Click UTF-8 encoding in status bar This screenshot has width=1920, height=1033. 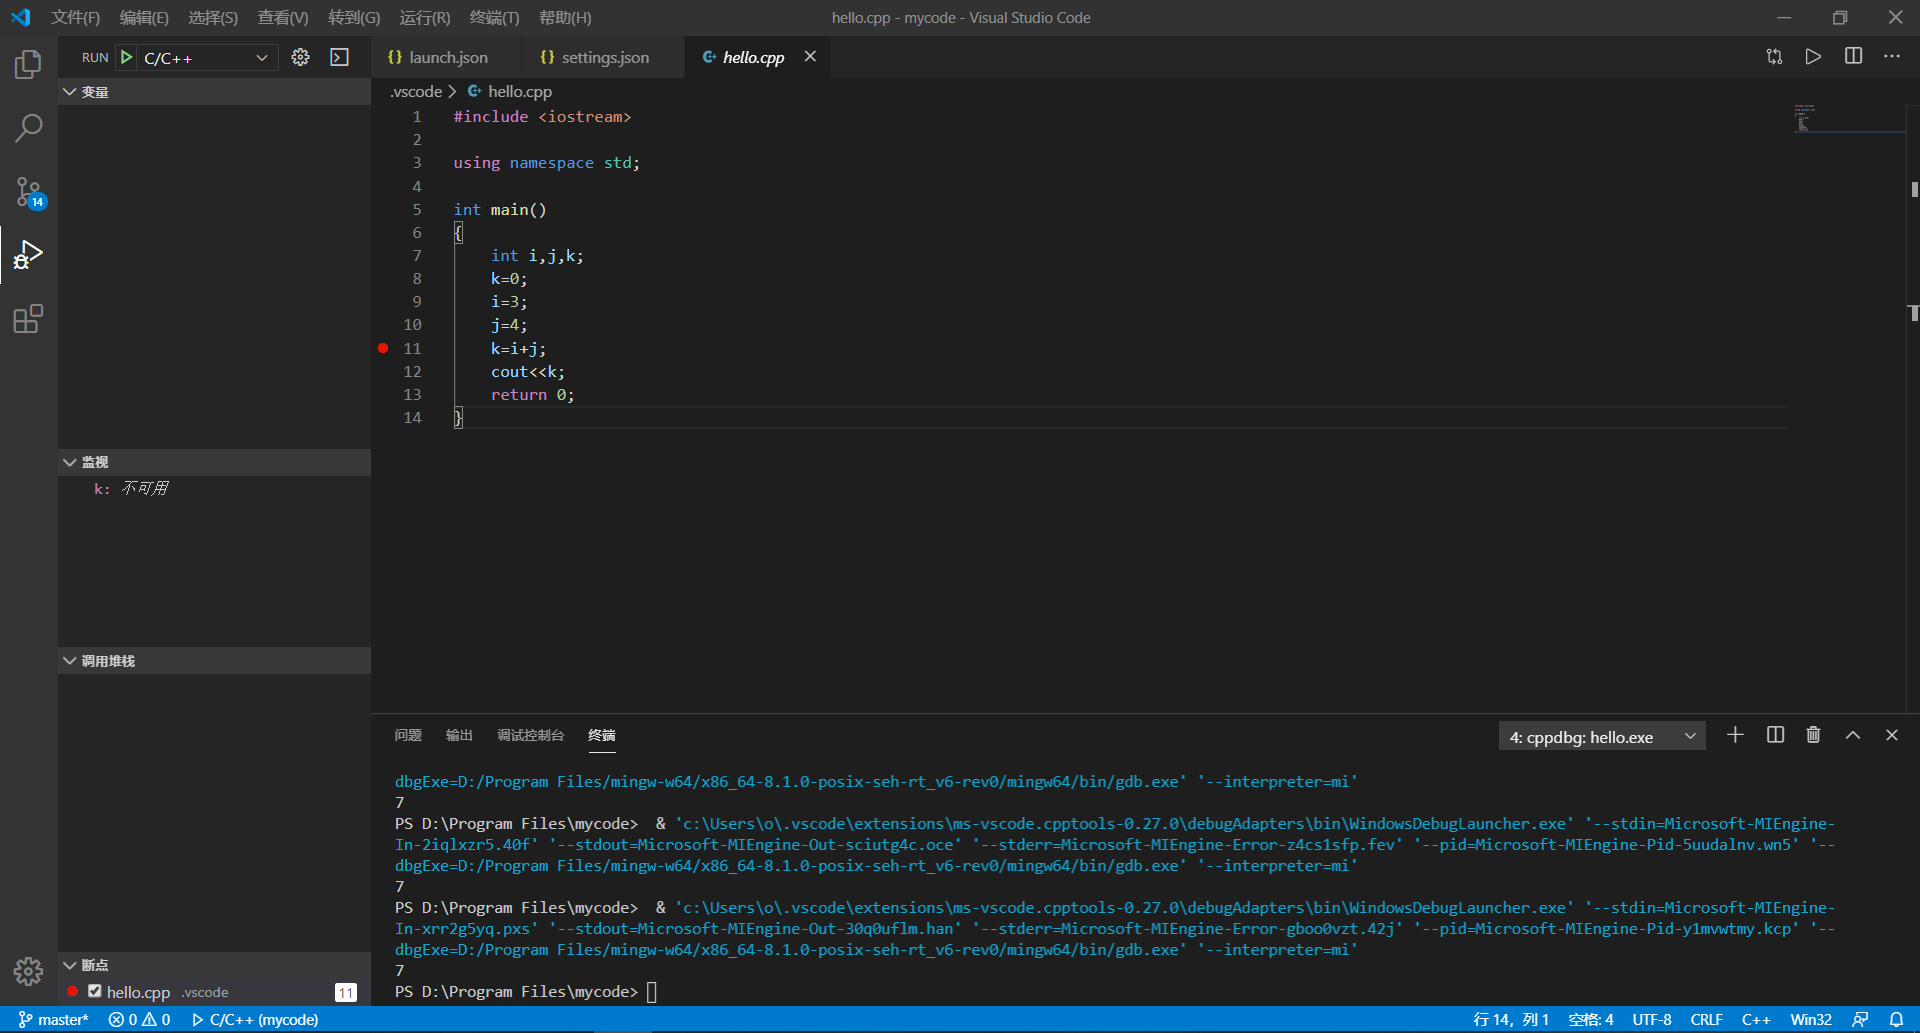tap(1651, 1020)
